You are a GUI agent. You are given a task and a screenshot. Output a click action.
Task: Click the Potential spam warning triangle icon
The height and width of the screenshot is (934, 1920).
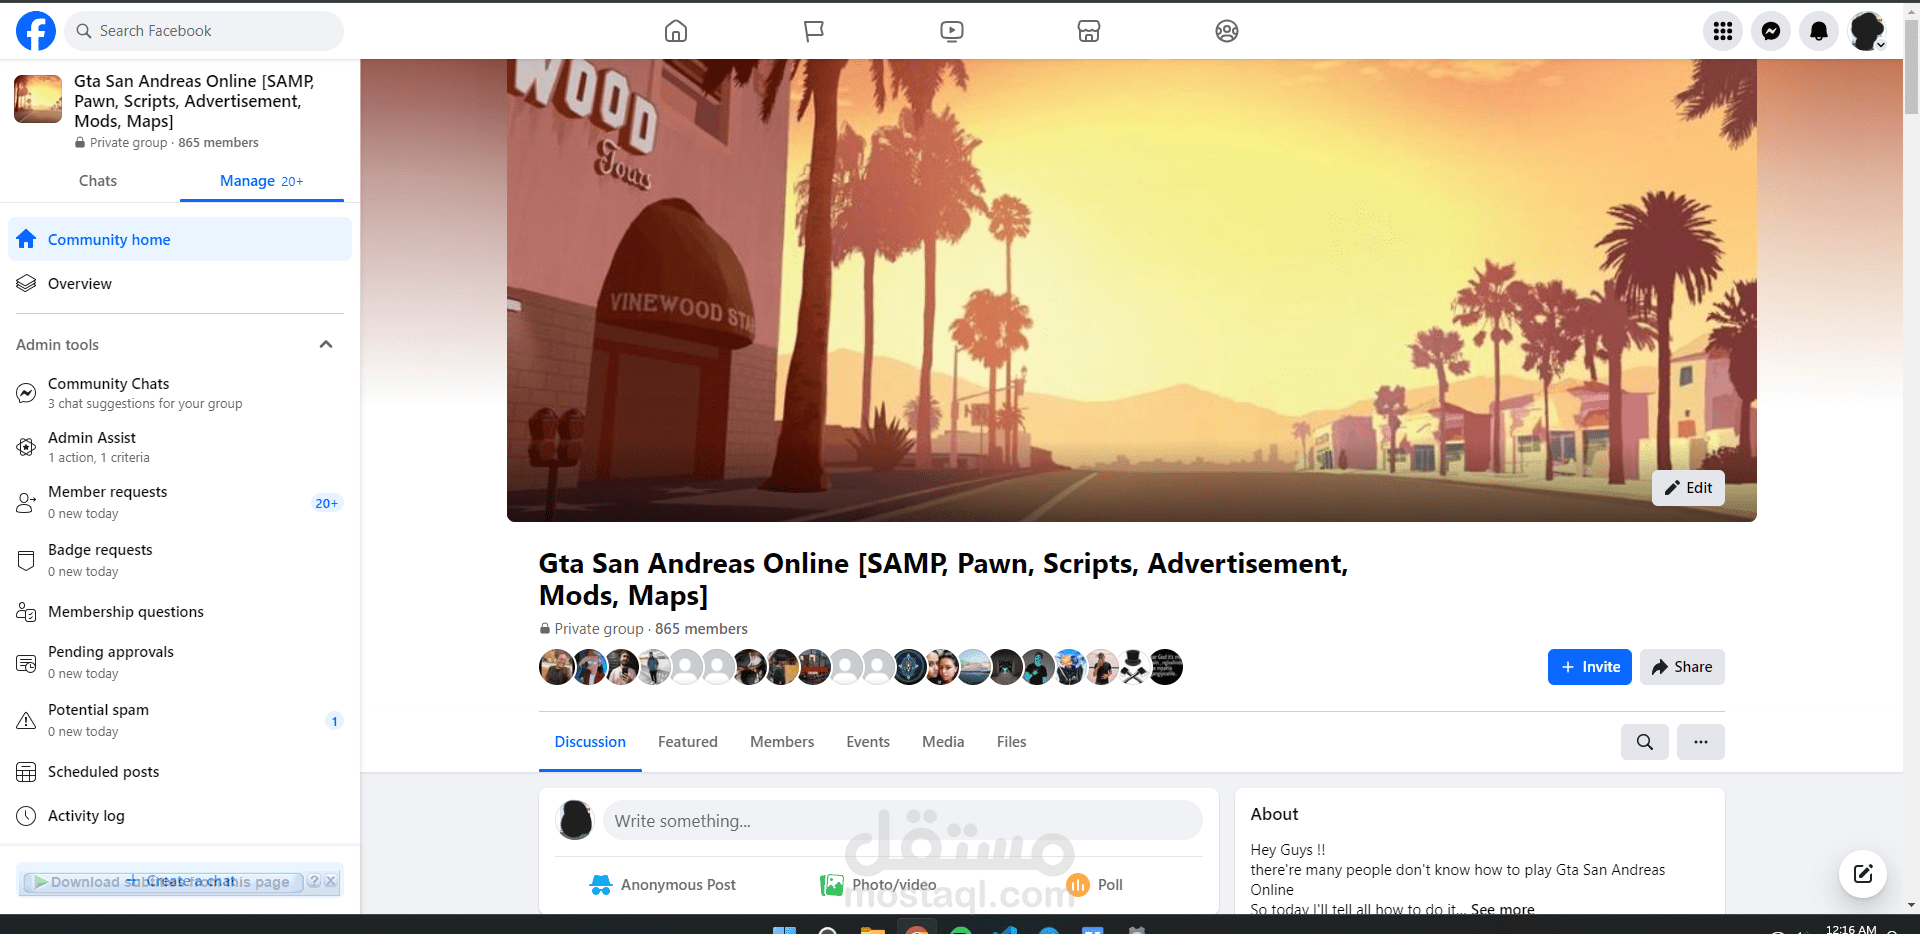(x=26, y=720)
